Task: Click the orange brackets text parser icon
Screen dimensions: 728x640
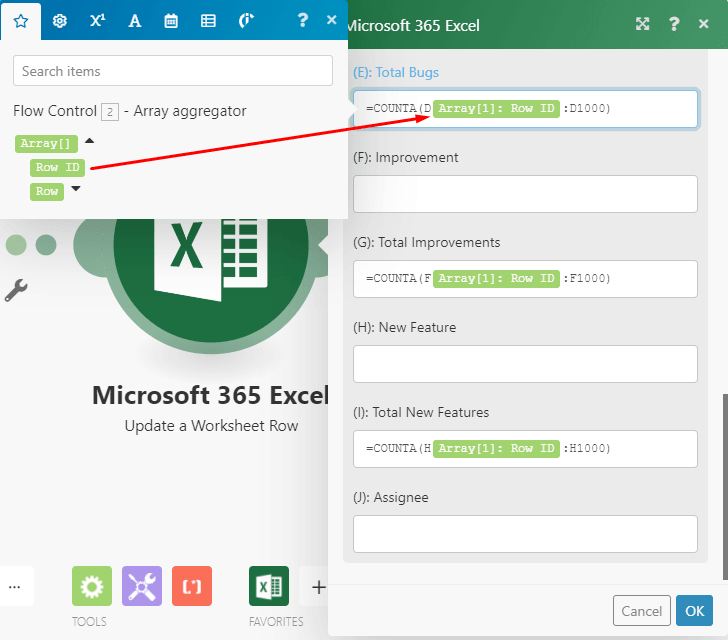Action: [192, 587]
